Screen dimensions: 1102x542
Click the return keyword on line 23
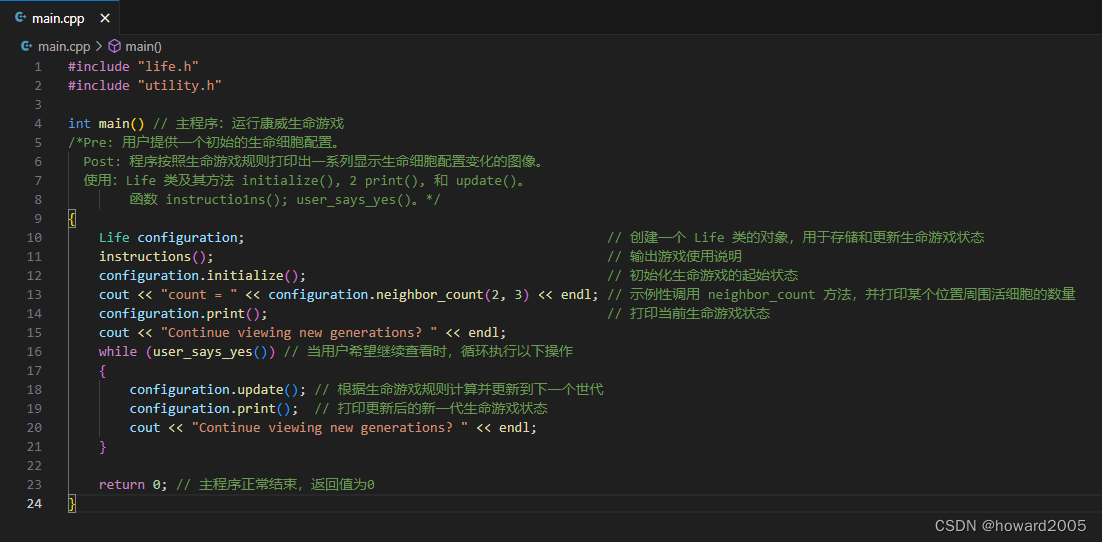tap(121, 484)
